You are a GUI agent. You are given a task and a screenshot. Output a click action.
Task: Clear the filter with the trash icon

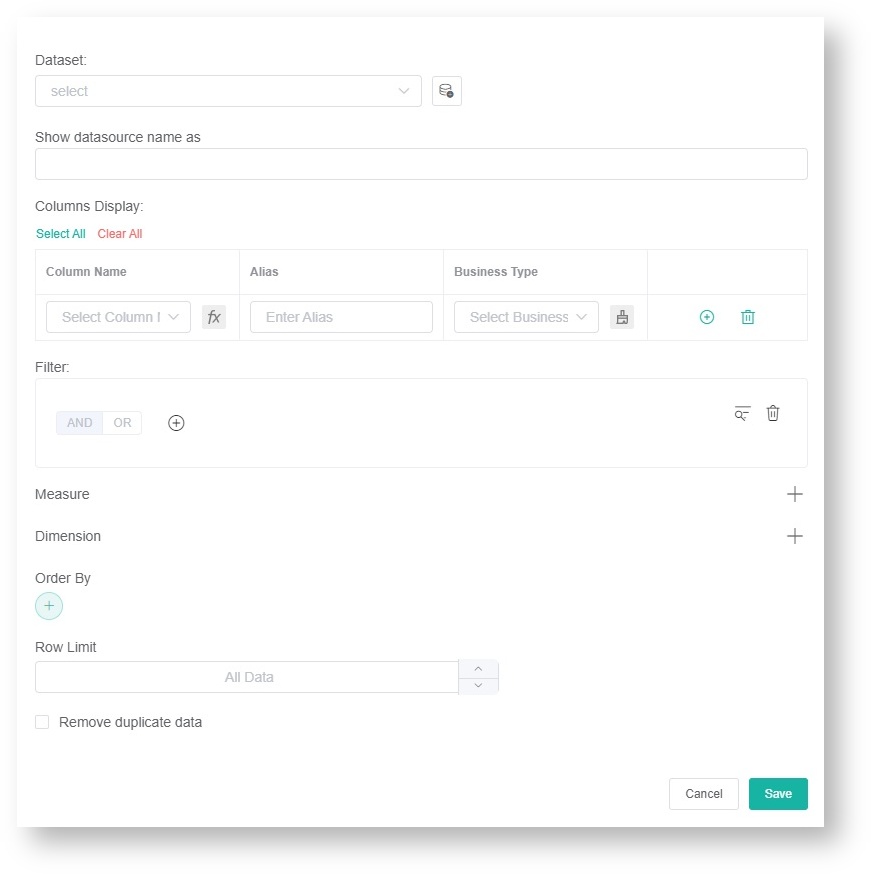coord(773,413)
